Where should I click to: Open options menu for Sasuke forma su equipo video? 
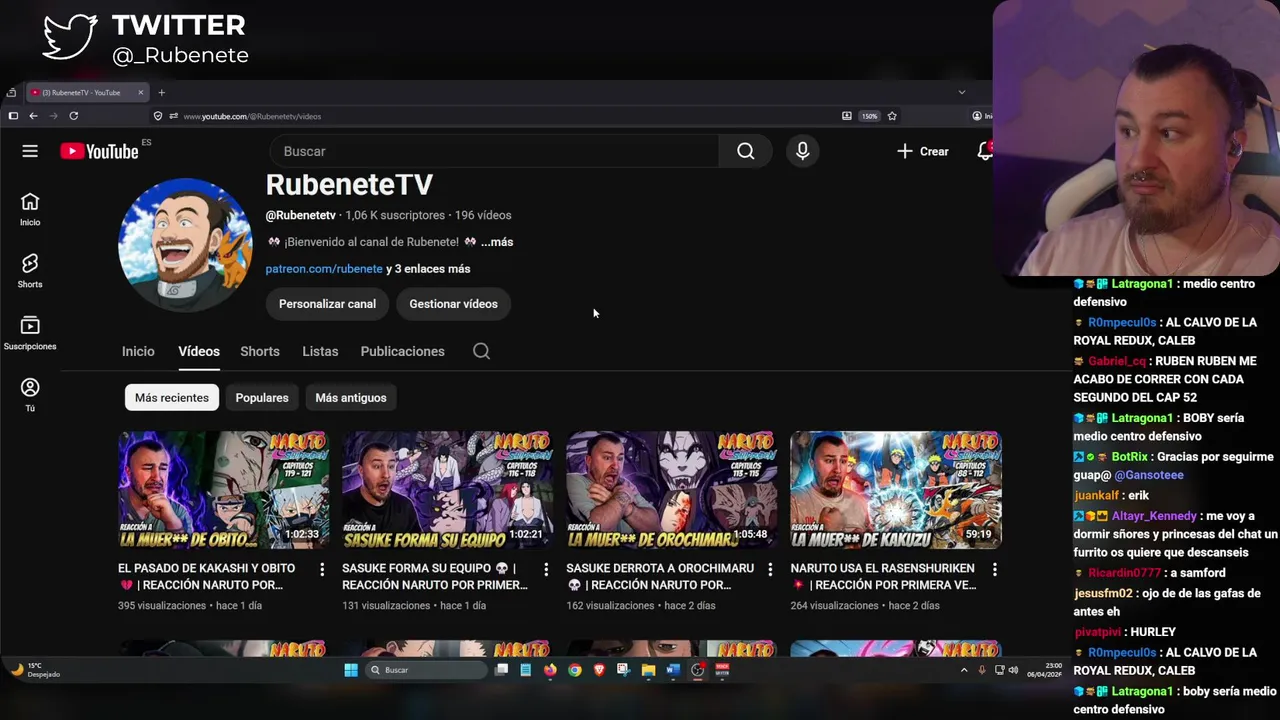pos(546,569)
